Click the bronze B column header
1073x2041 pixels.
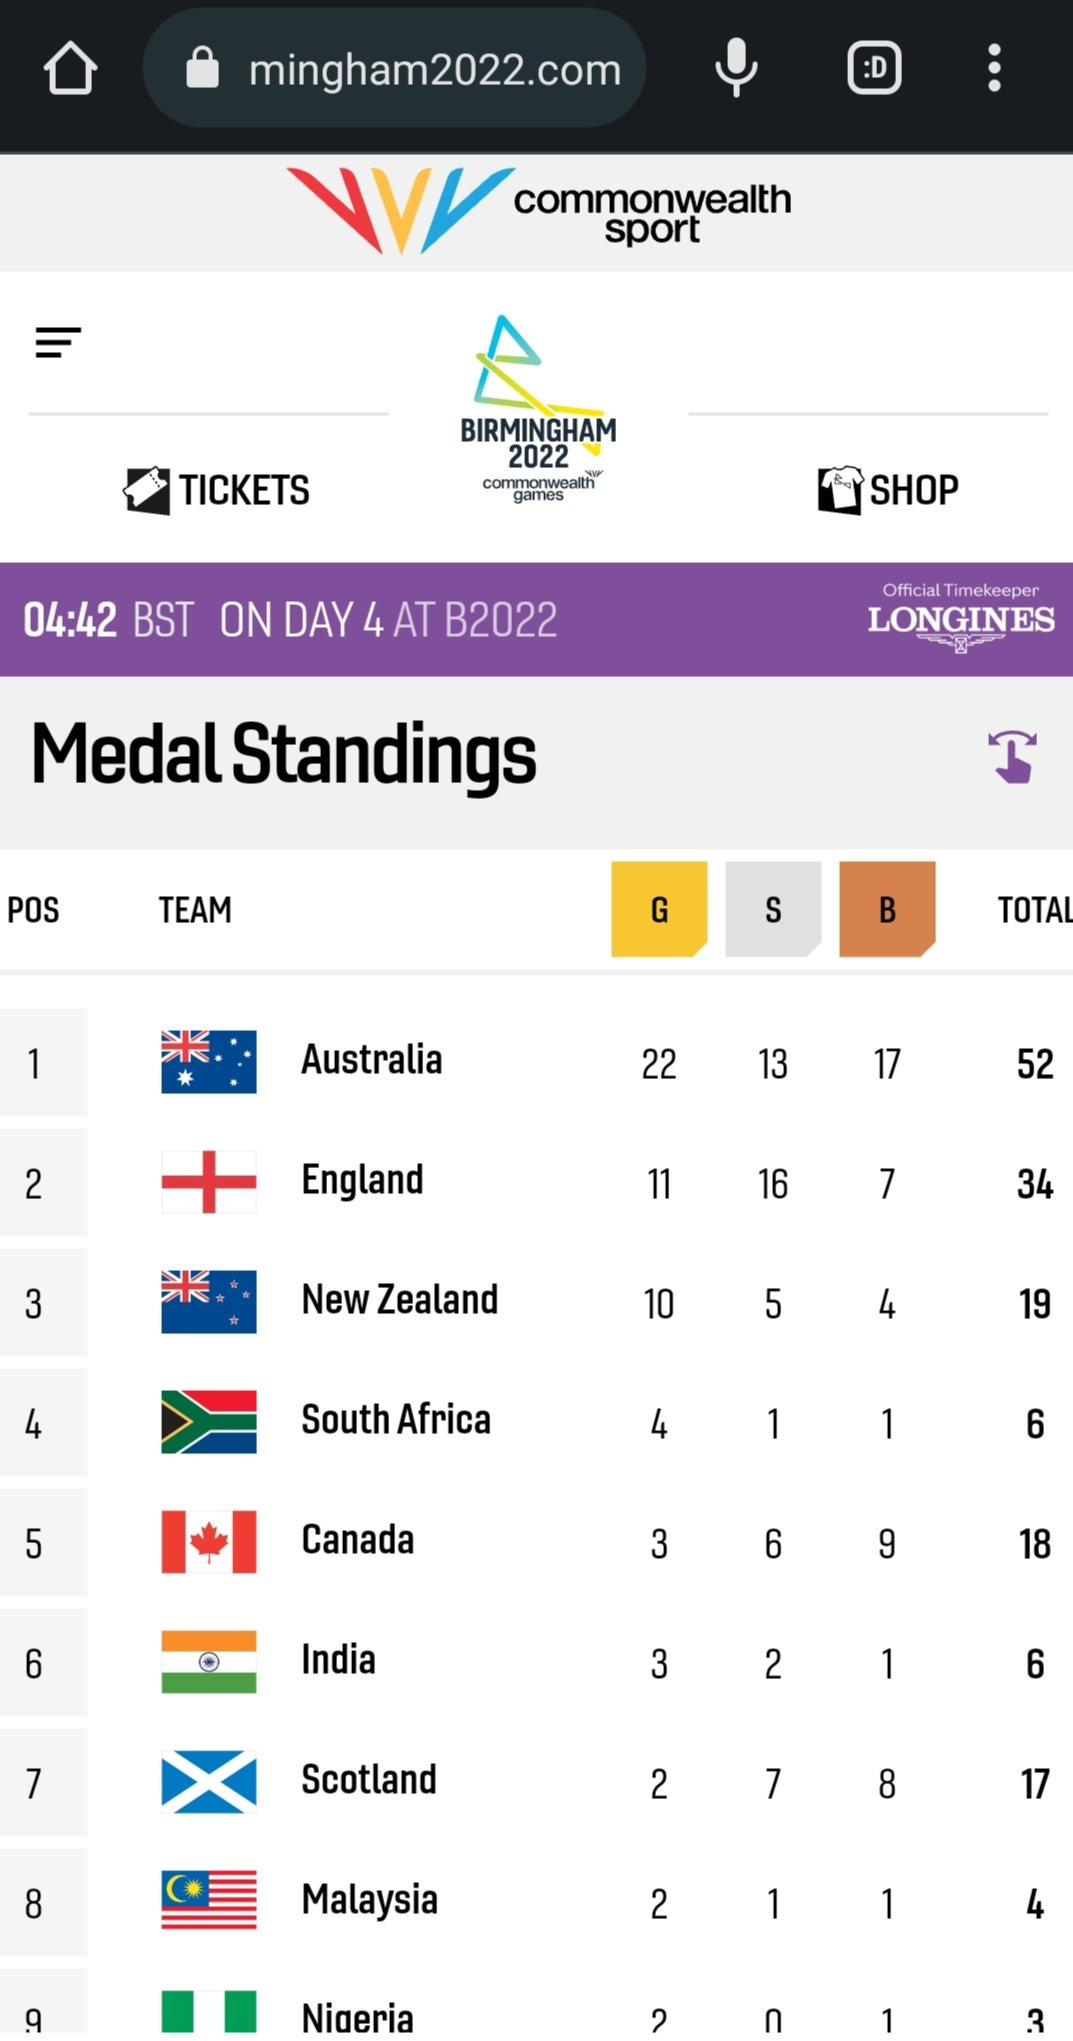[x=887, y=909]
